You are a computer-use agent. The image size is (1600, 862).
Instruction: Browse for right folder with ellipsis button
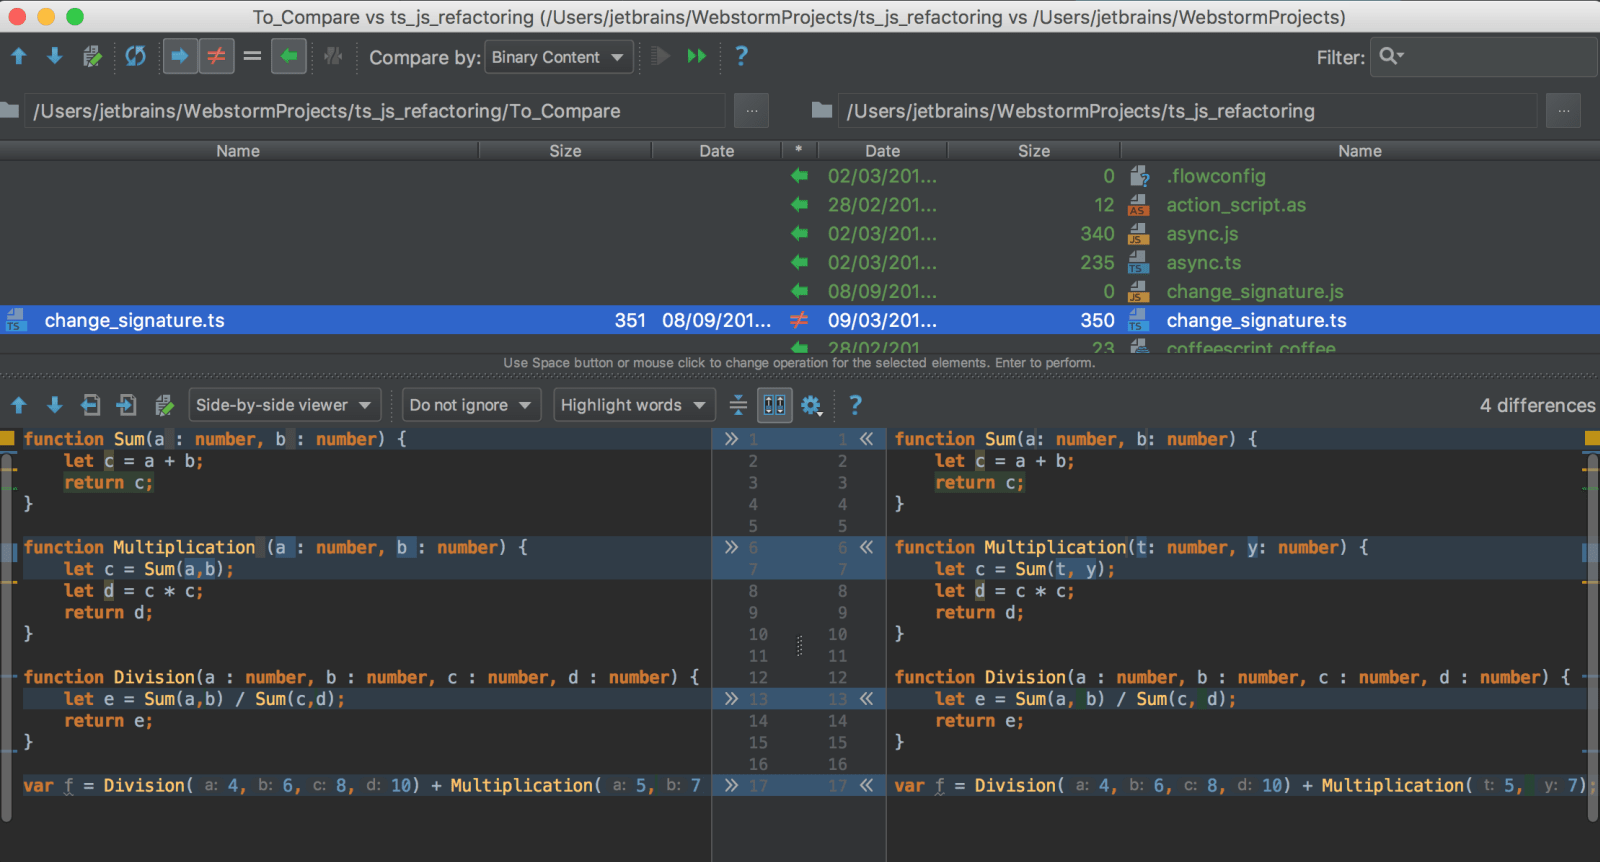[x=1563, y=111]
